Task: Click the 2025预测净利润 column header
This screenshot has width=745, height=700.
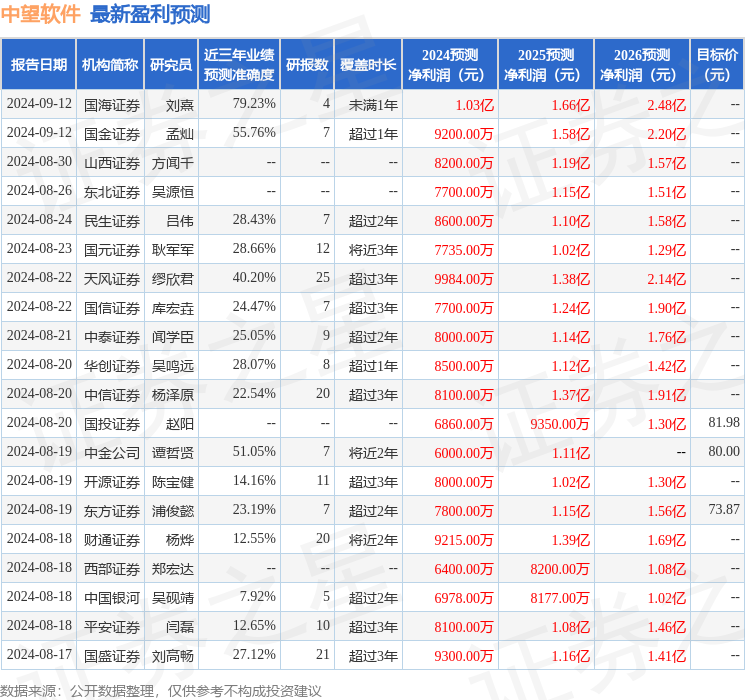Action: (x=546, y=65)
